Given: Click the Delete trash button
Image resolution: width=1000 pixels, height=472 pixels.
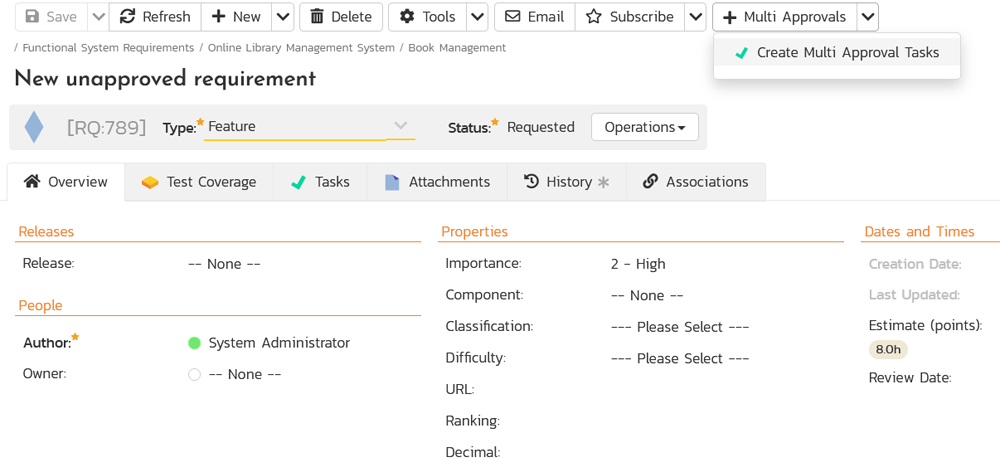Looking at the screenshot, I should 341,17.
